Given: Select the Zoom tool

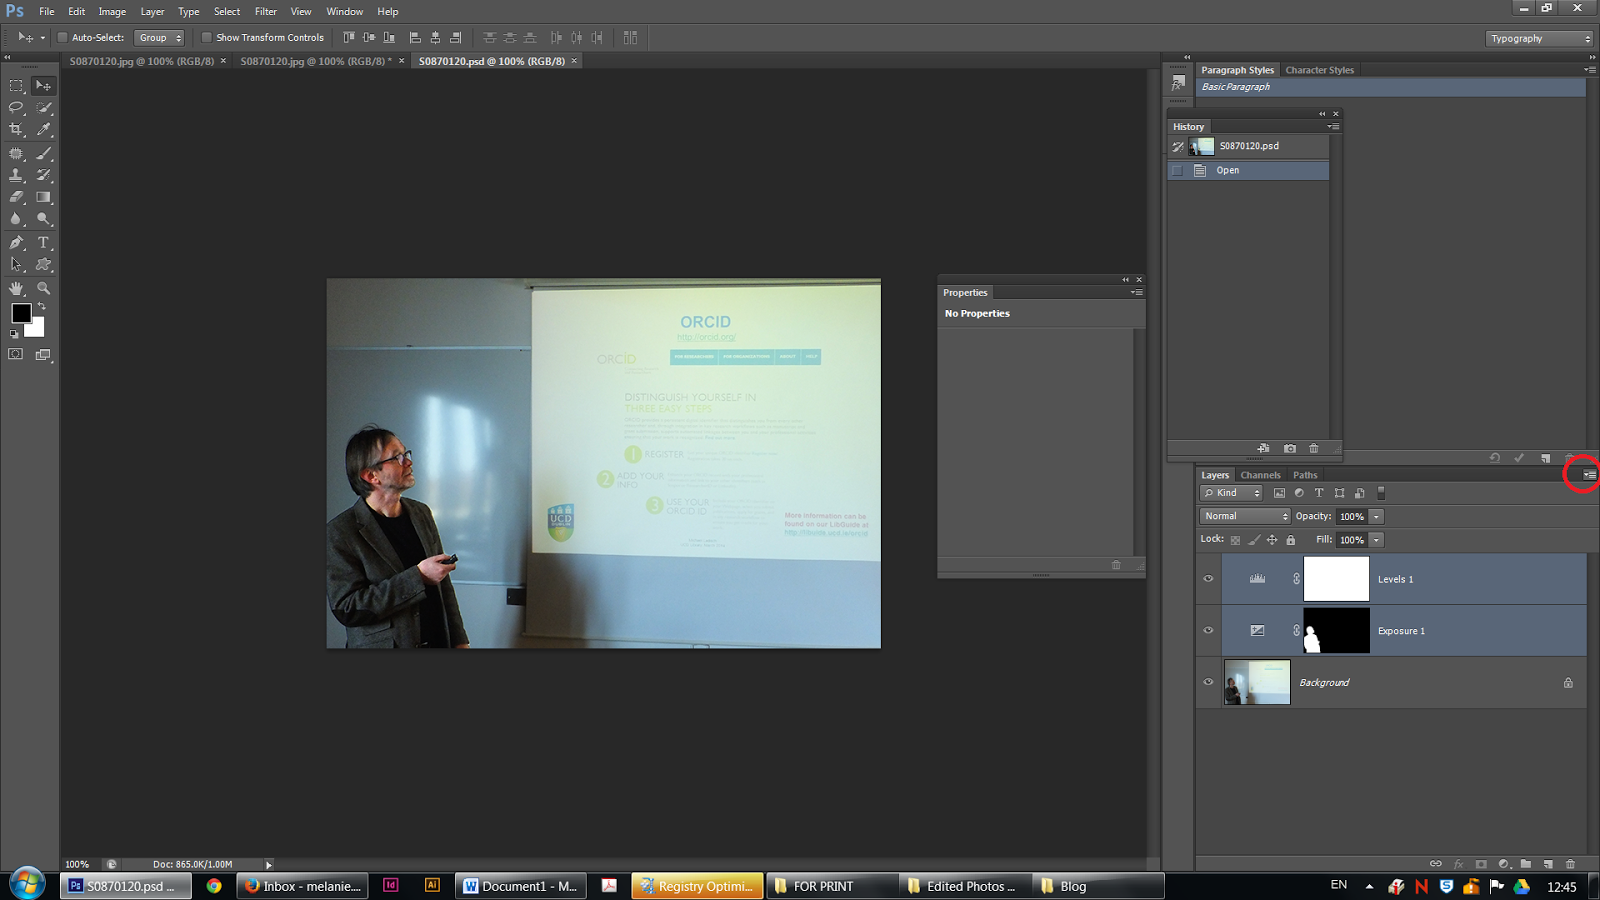Looking at the screenshot, I should pos(43,287).
